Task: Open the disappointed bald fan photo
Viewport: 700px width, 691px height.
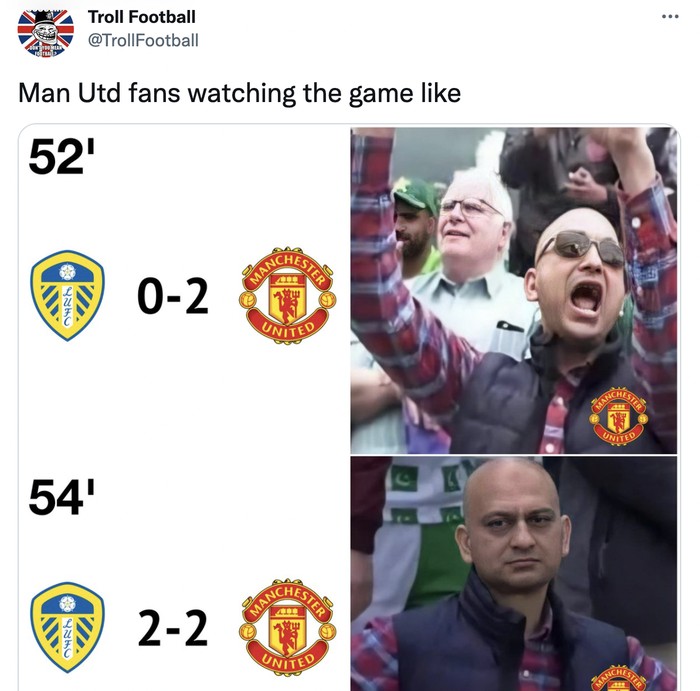Action: click(x=514, y=574)
